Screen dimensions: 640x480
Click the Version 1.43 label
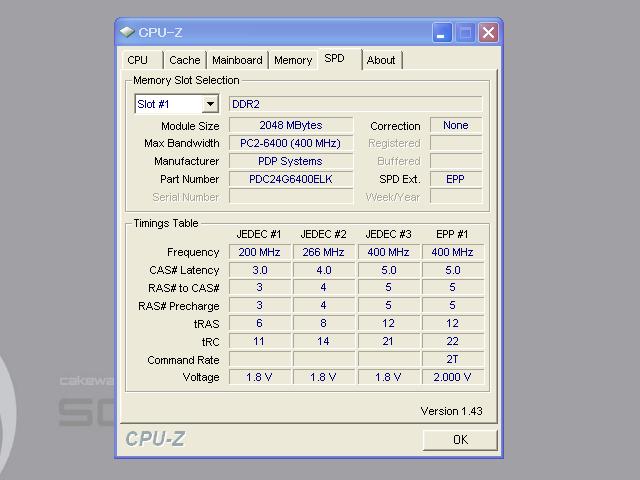point(451,411)
